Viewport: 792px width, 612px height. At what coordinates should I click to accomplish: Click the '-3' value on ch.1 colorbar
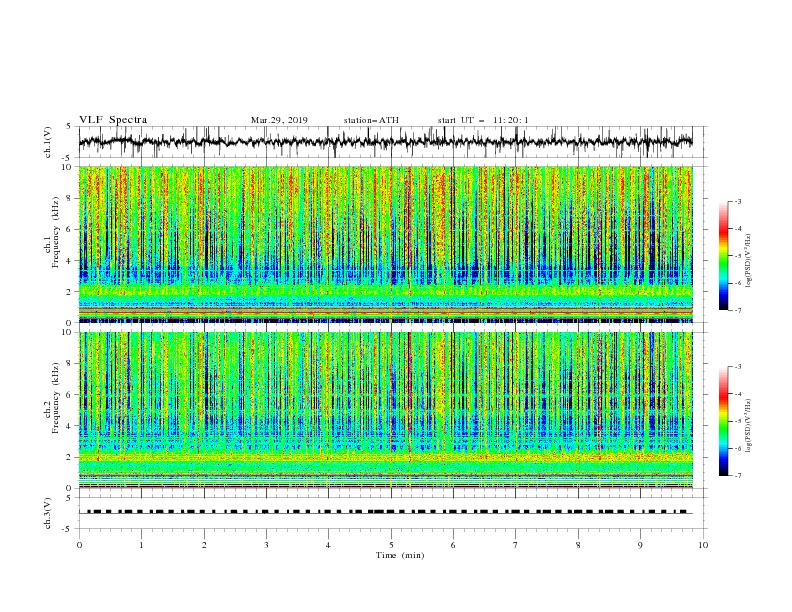[738, 201]
